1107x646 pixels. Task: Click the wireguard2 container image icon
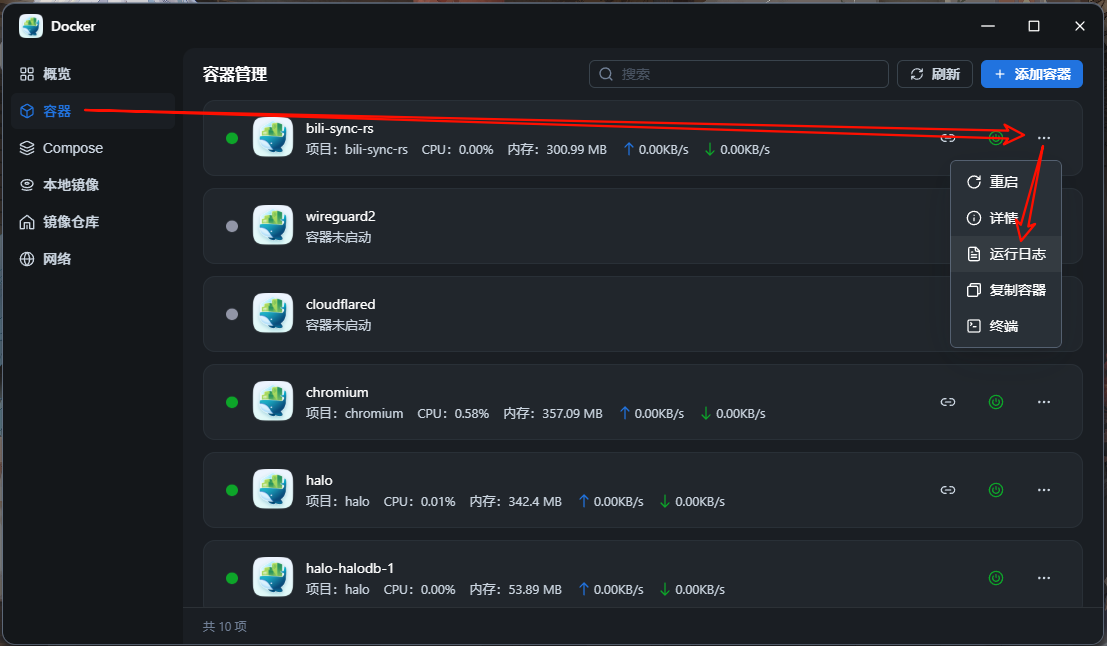[273, 226]
